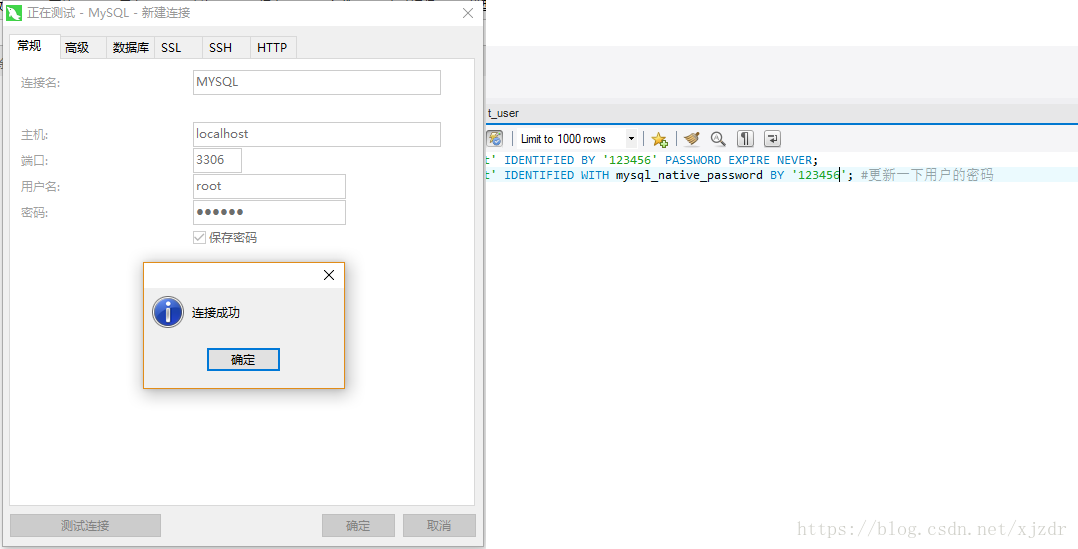Click the broom beautify query icon

692,139
